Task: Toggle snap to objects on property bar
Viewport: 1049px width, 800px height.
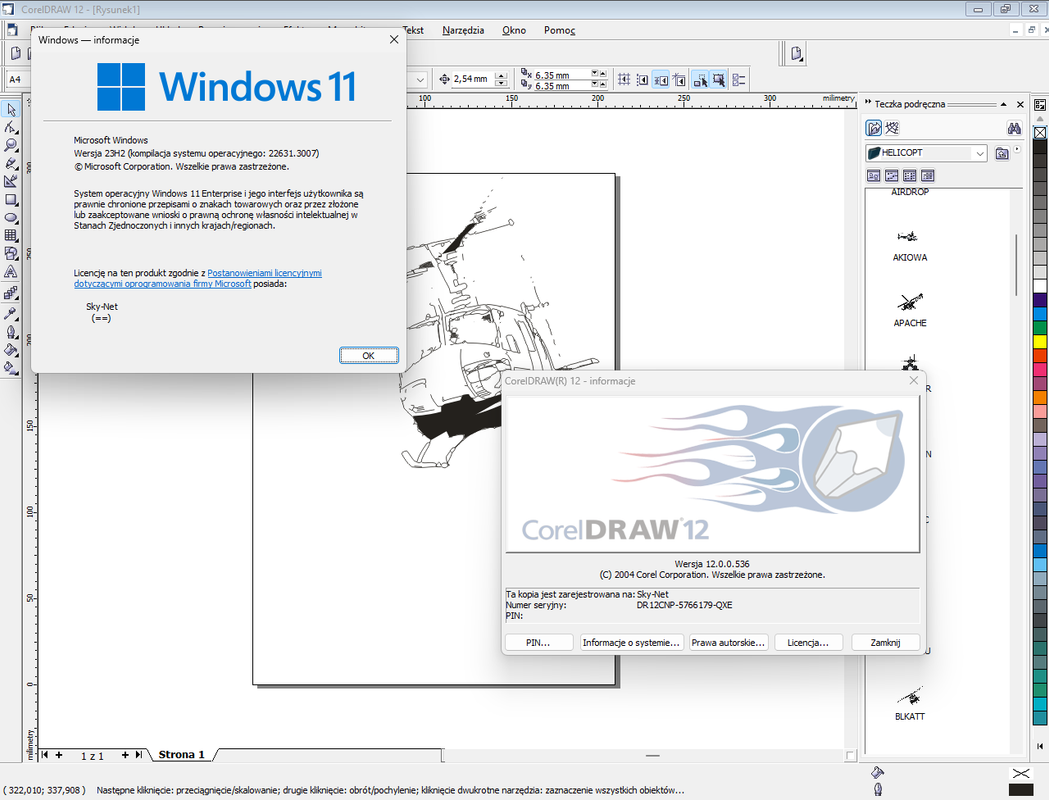Action: [x=661, y=80]
